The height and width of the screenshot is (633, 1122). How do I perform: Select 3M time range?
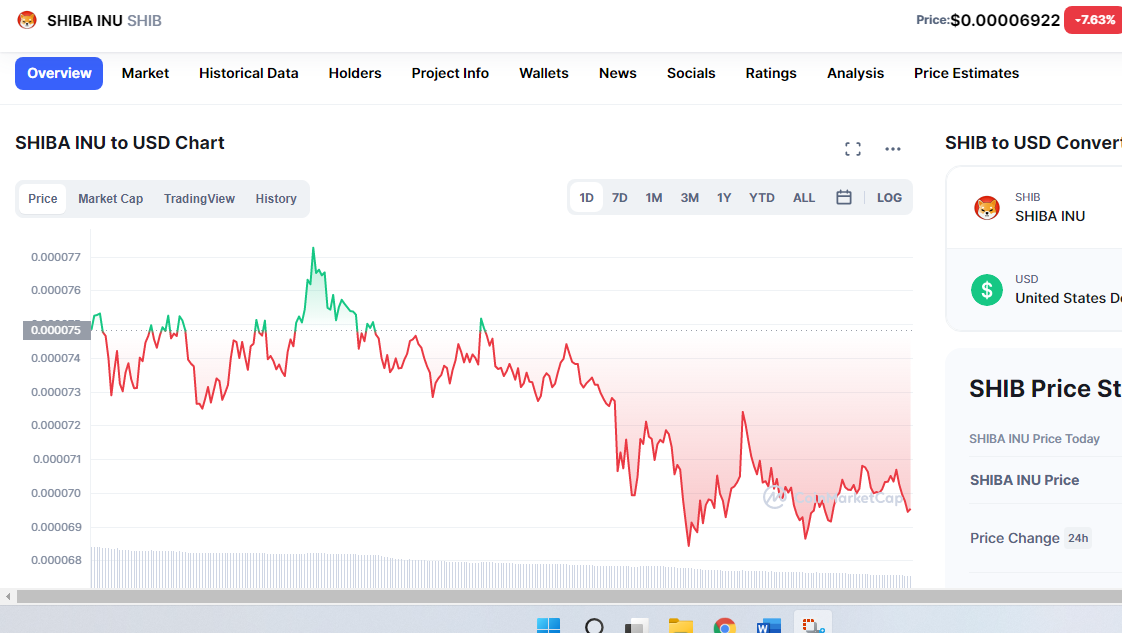tap(689, 197)
